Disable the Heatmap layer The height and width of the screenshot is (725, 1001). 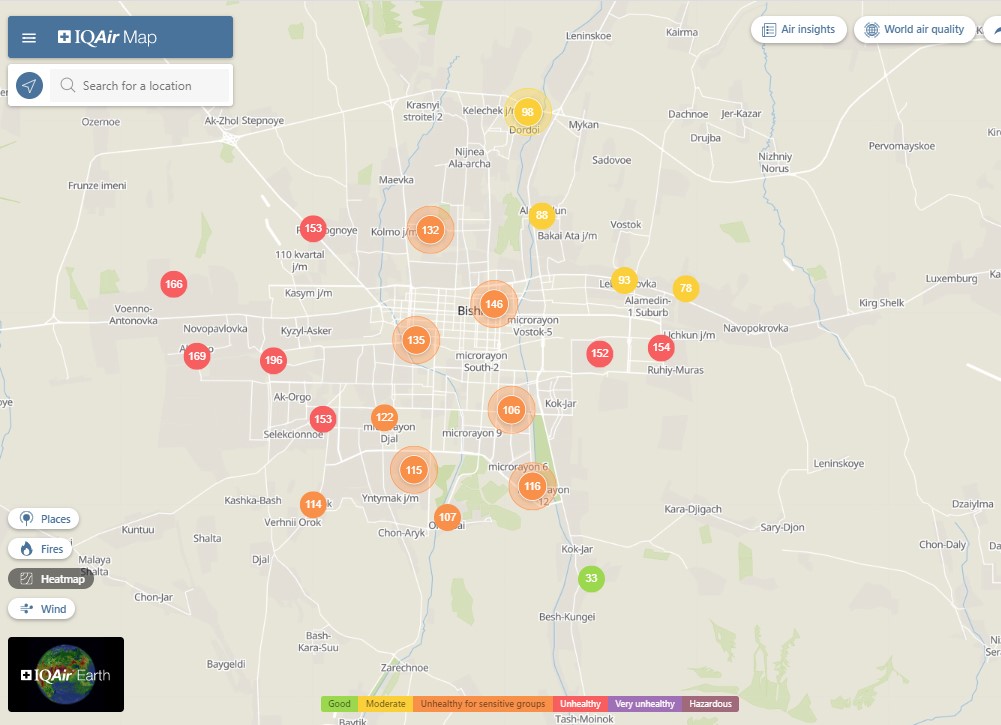51,579
